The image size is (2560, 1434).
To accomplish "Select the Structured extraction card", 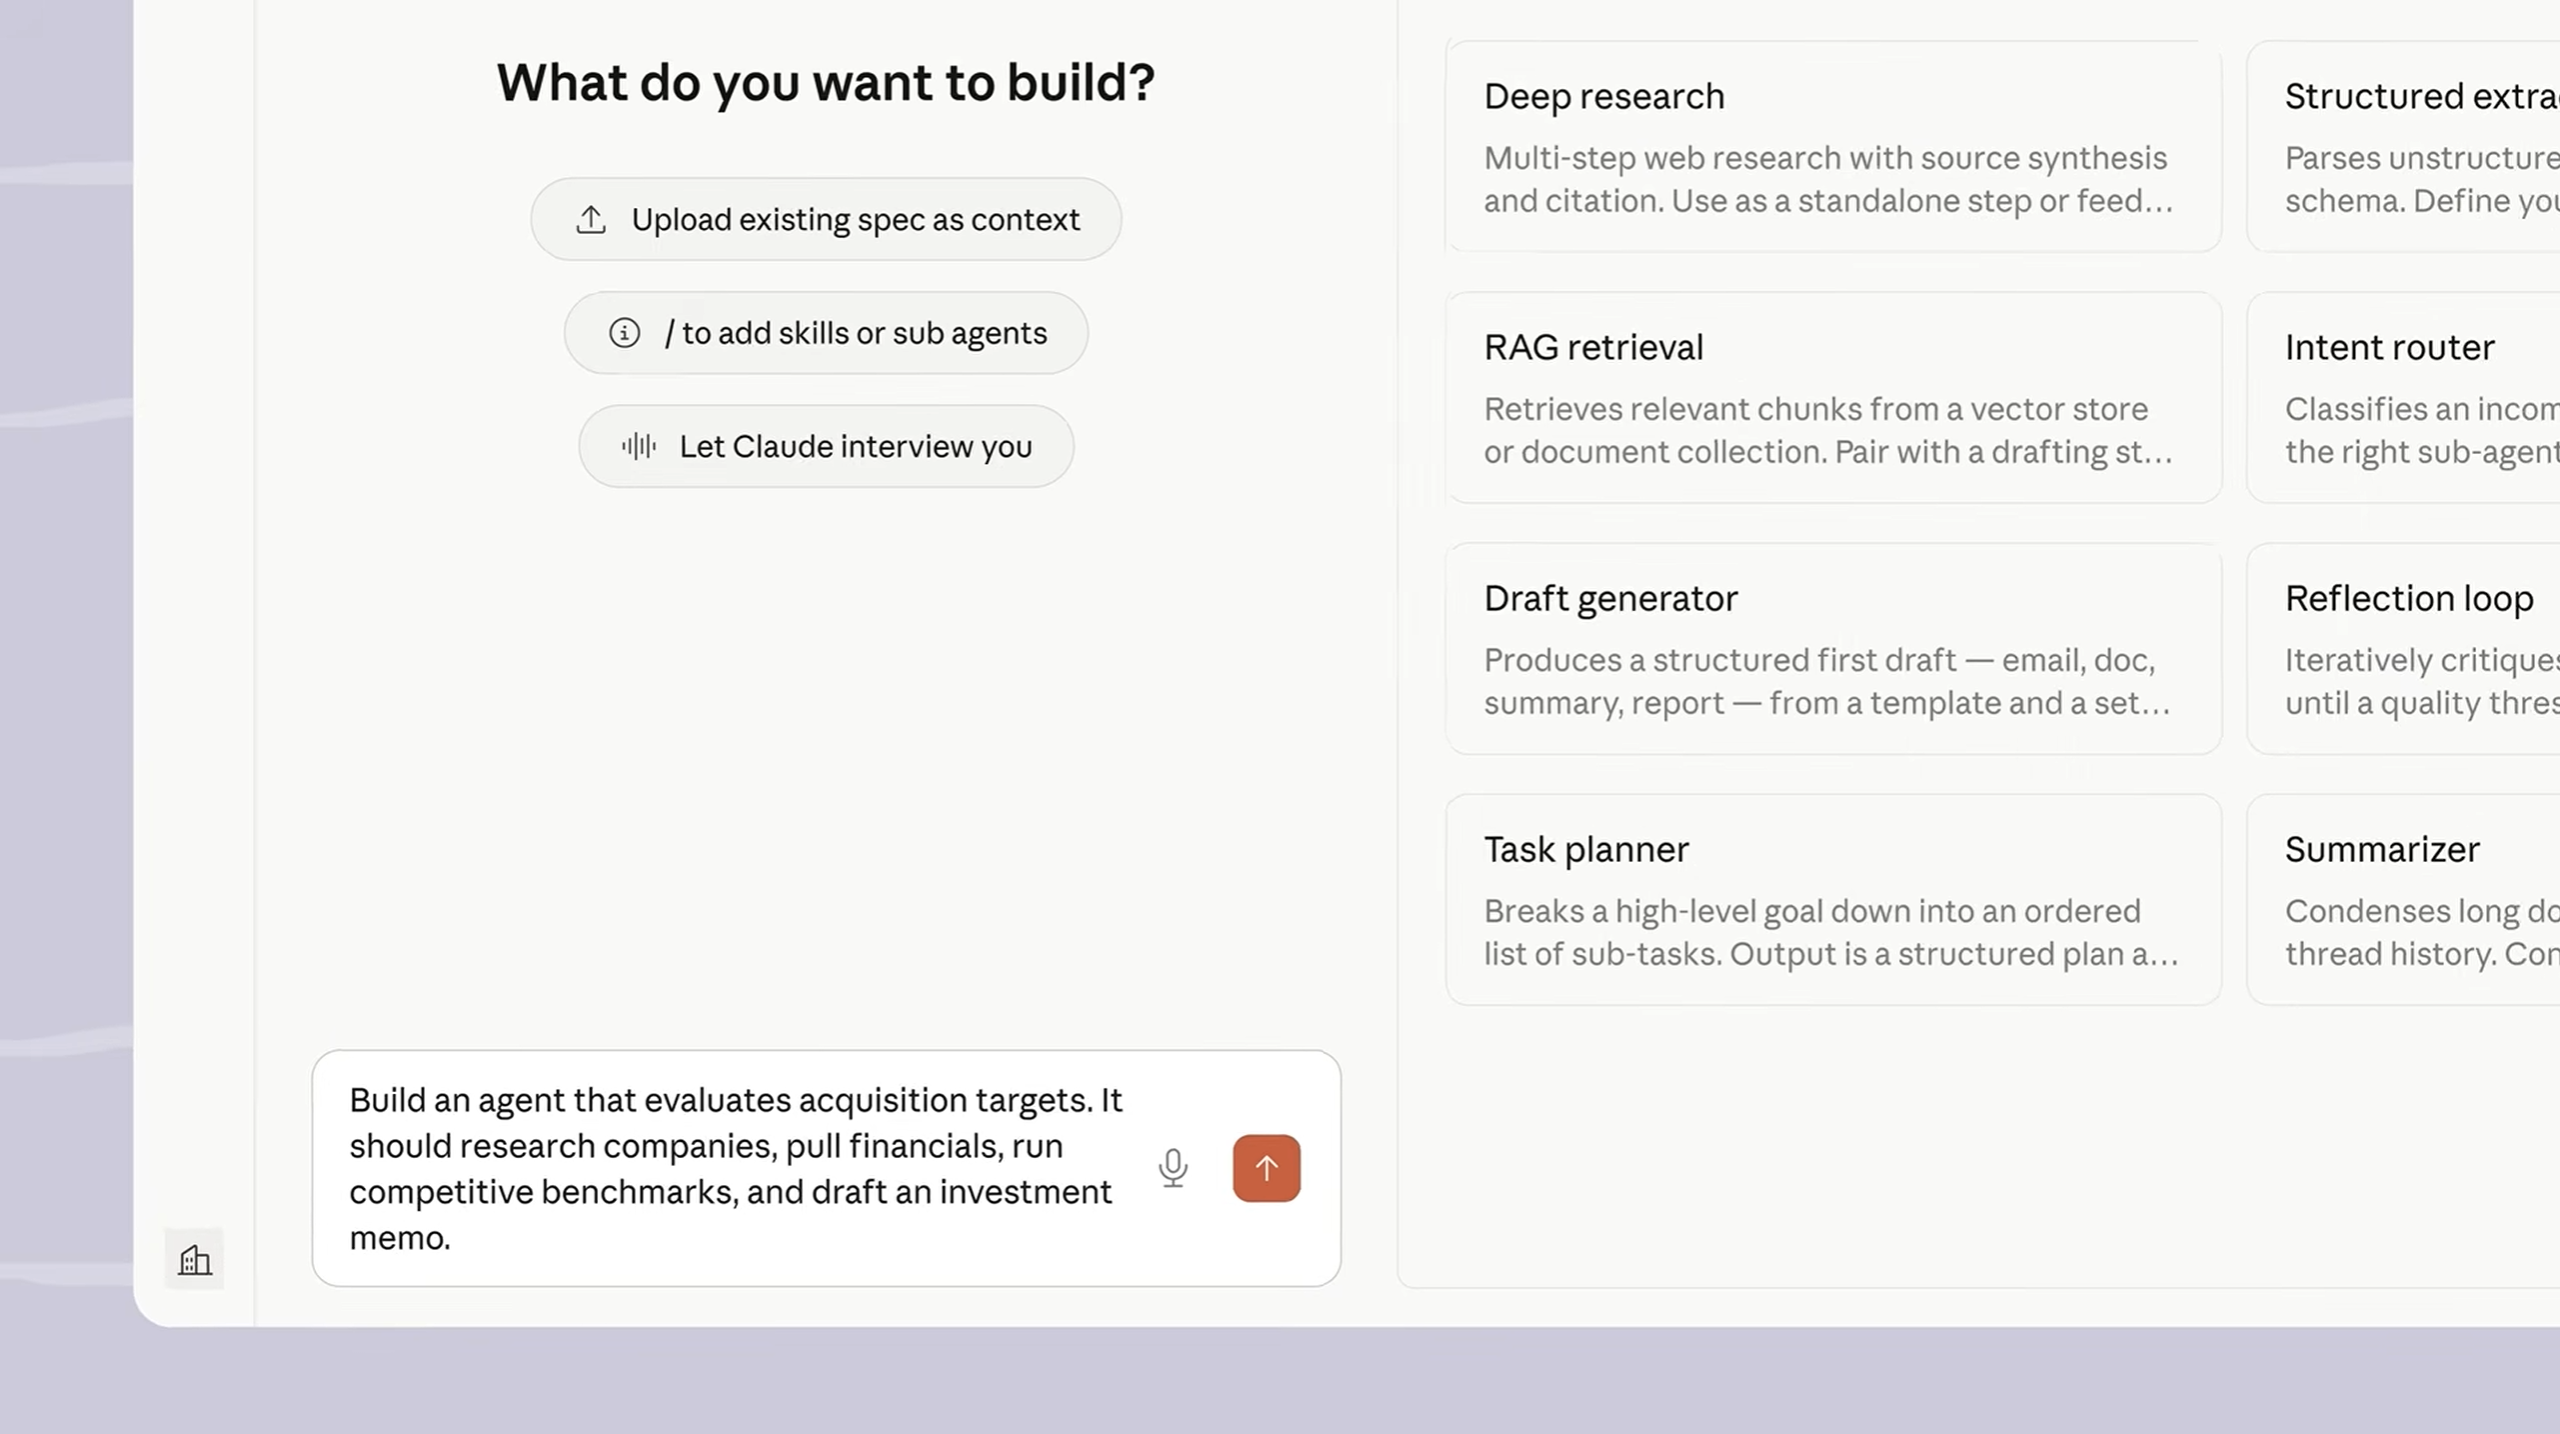I will click(2402, 147).
